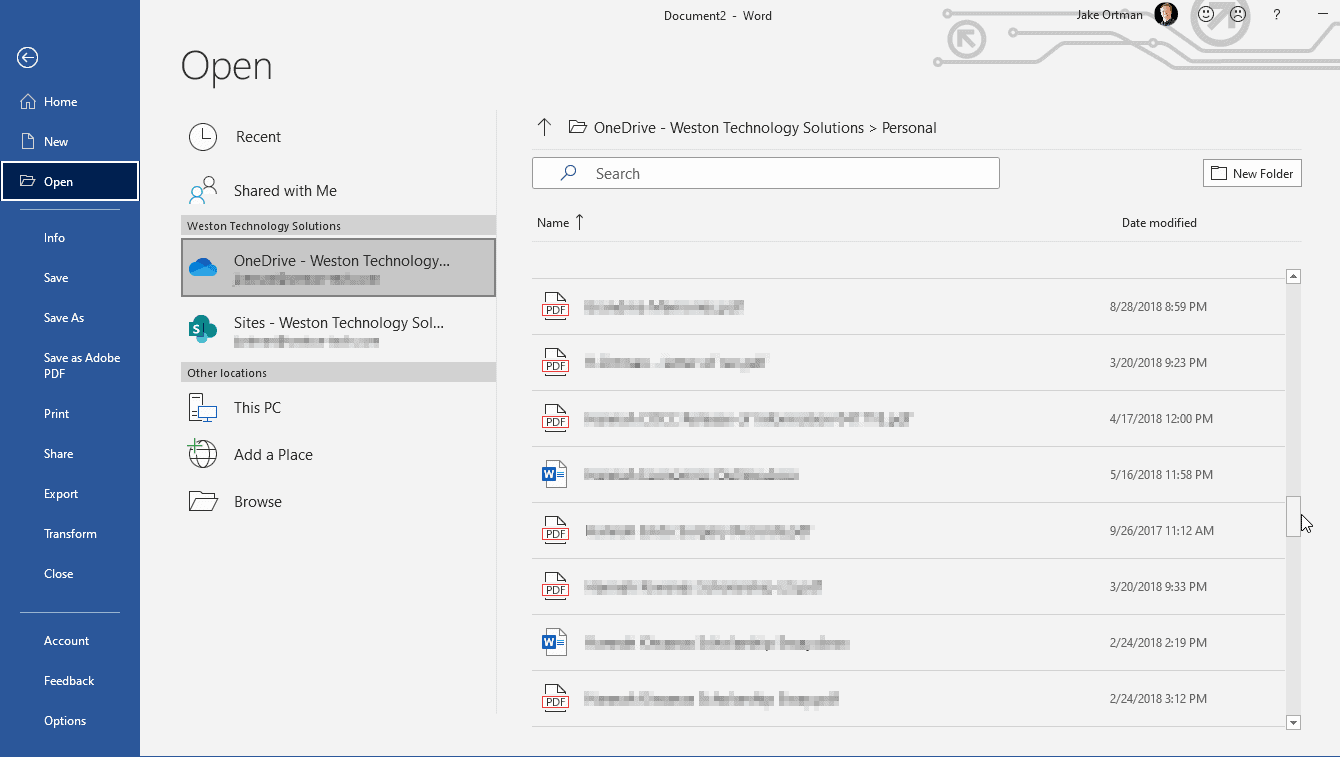Click the scrollbar down arrow in file list

tap(1293, 722)
